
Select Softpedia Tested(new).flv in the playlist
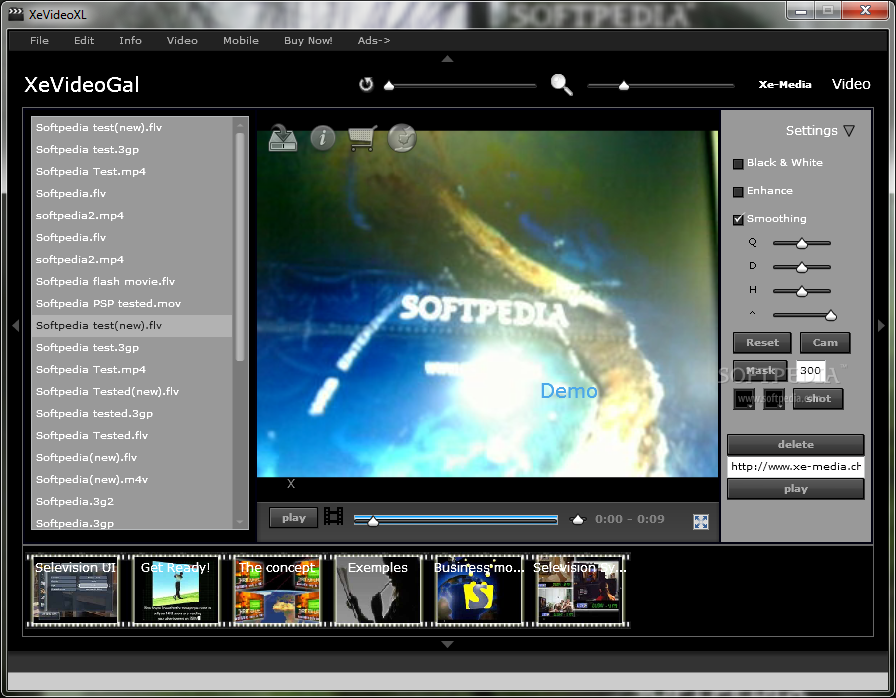coord(132,391)
